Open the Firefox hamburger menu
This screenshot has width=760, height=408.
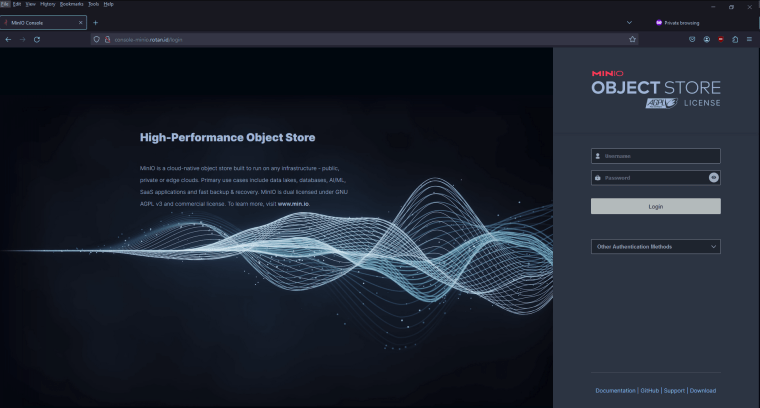[x=749, y=40]
